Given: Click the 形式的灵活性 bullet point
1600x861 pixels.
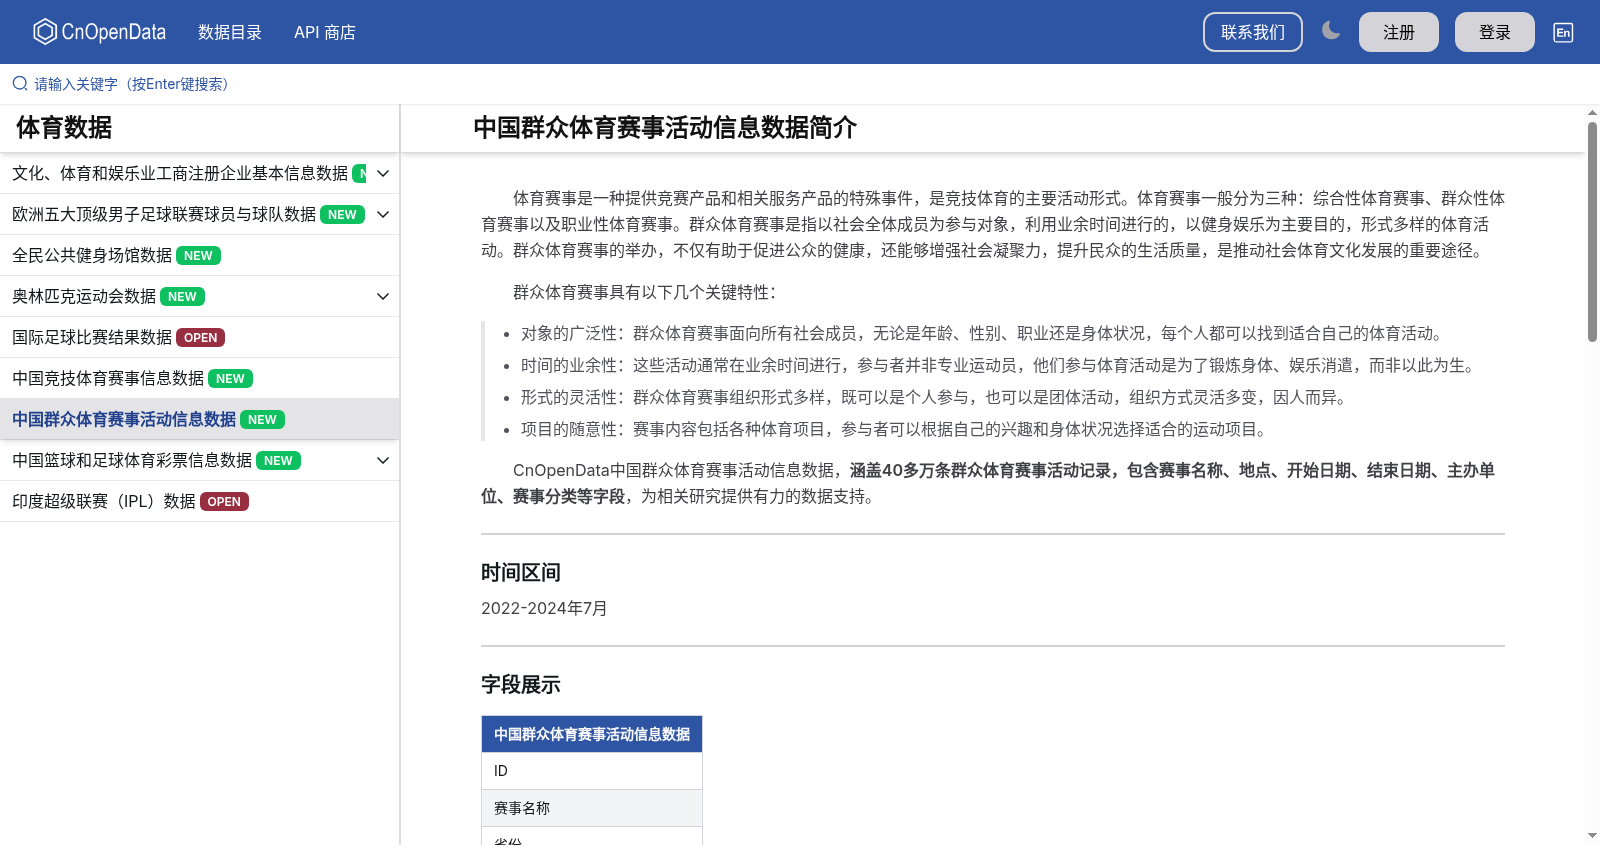Looking at the screenshot, I should tap(937, 398).
